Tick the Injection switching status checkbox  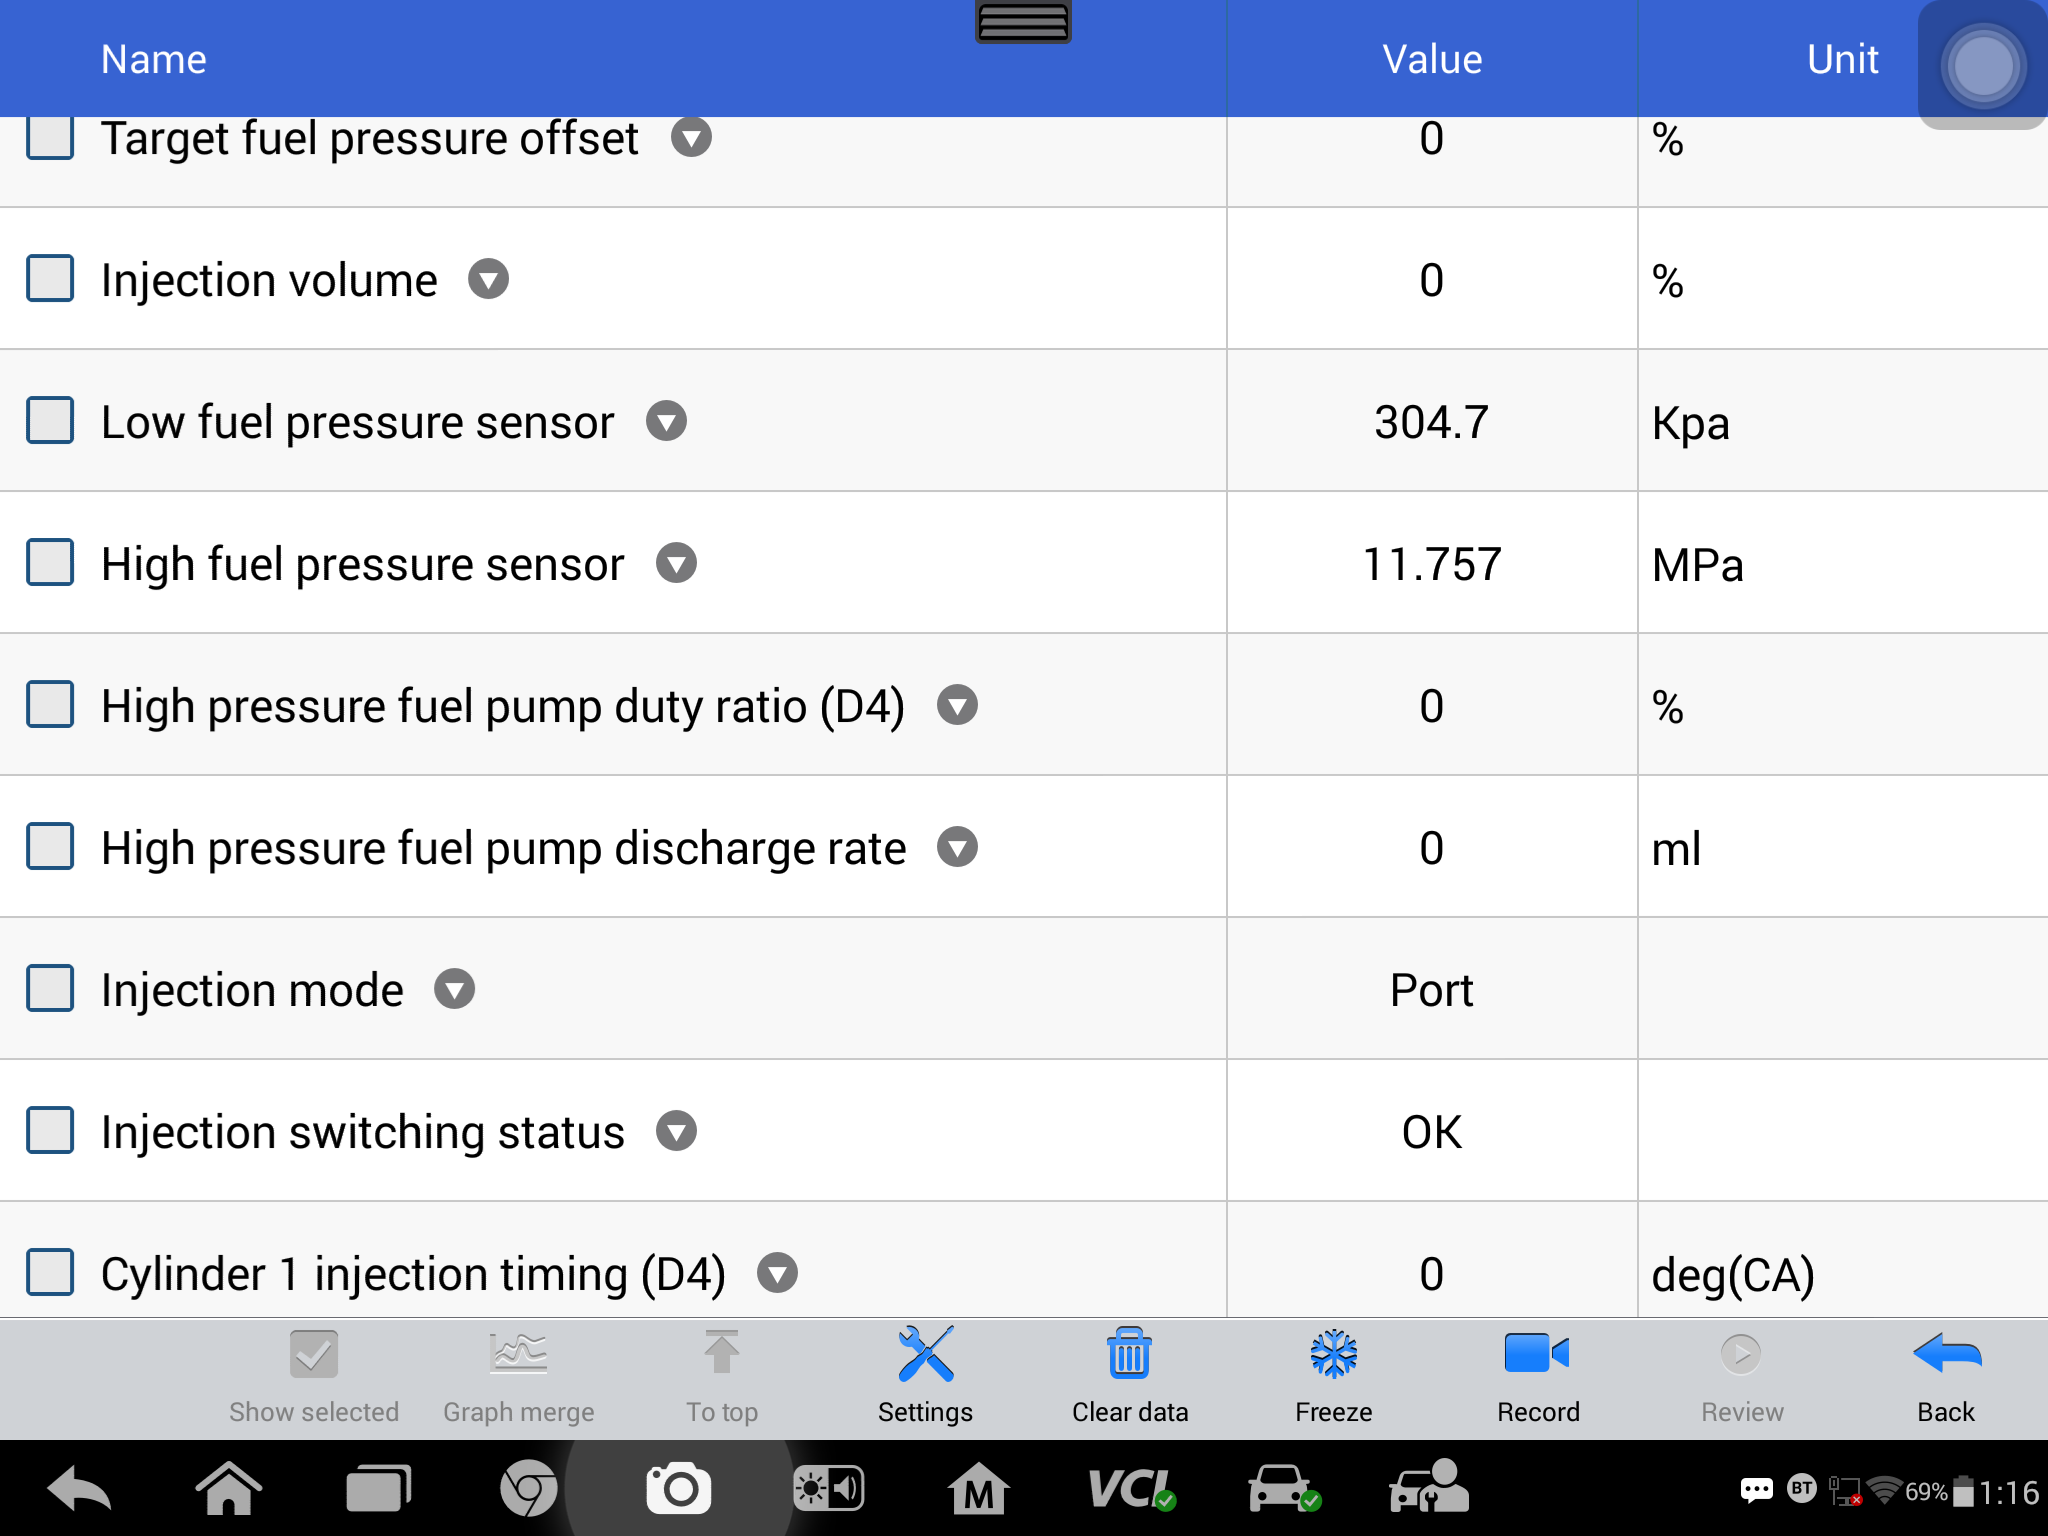point(50,1130)
